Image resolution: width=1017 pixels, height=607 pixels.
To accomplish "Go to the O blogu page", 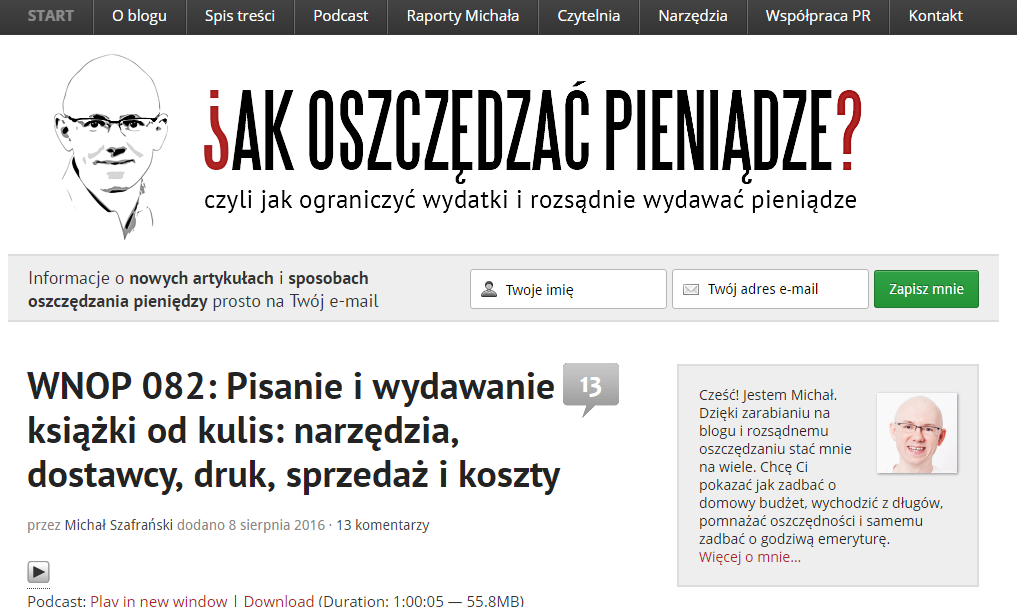I will pos(139,16).
